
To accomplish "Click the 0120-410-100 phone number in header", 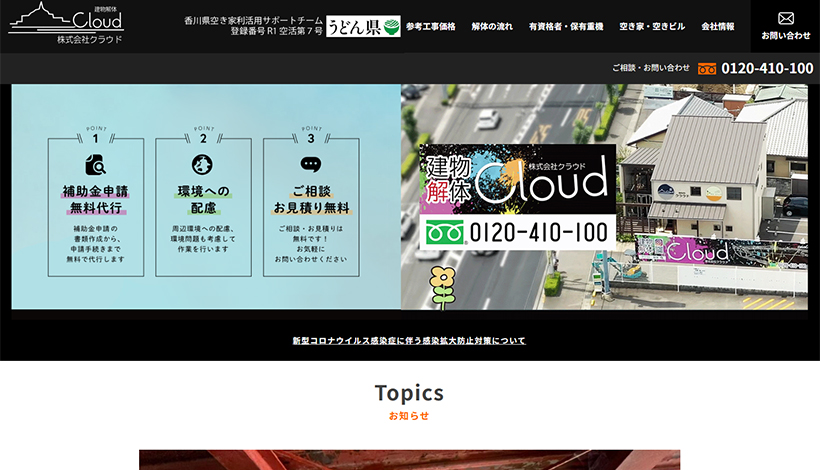I will tap(767, 69).
